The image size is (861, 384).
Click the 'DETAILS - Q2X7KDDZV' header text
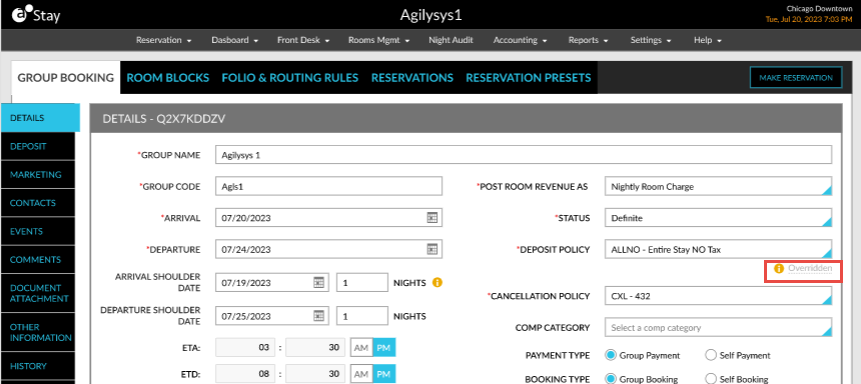pos(164,118)
